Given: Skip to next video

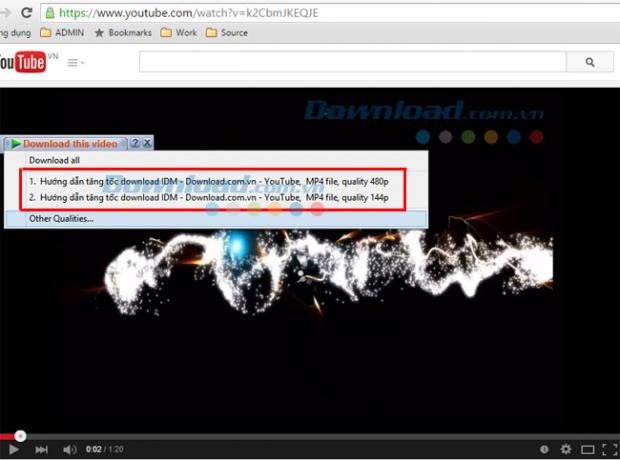Looking at the screenshot, I should coord(42,449).
